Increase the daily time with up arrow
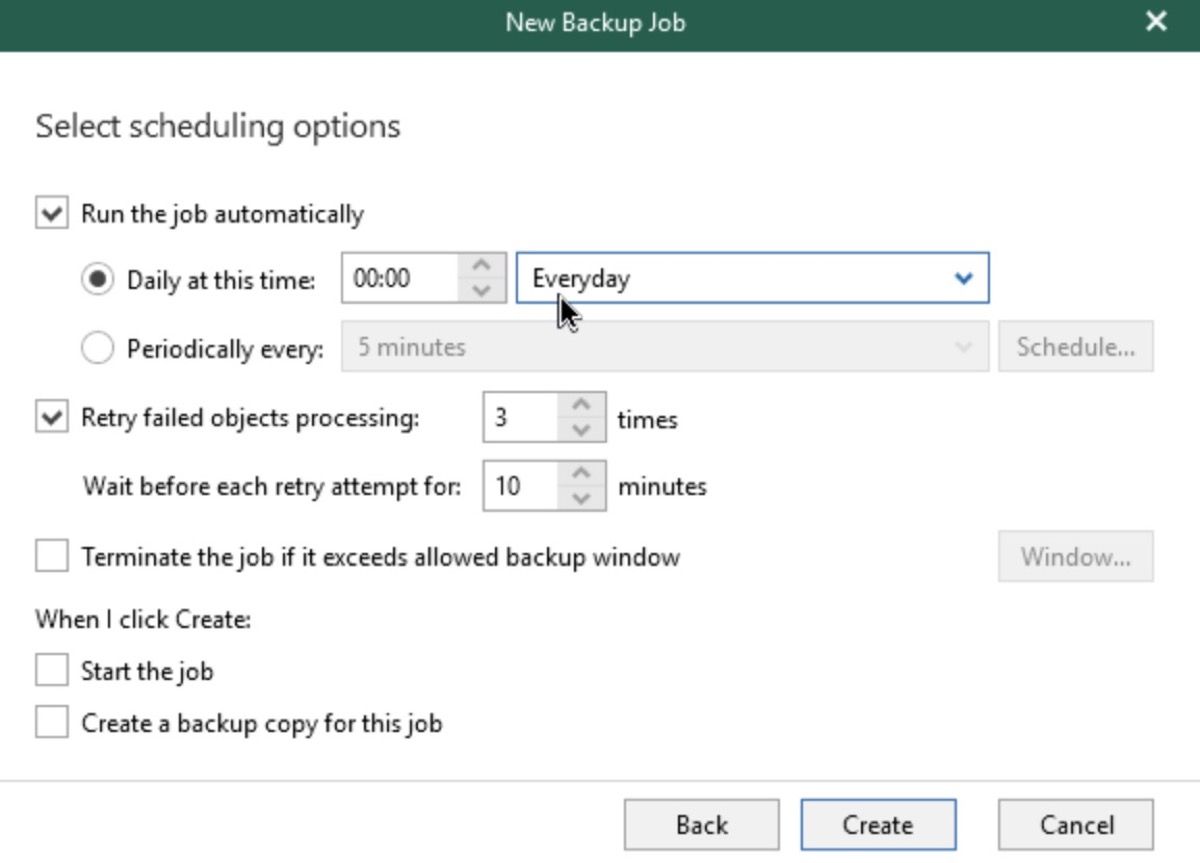1200x863 pixels. tap(482, 266)
